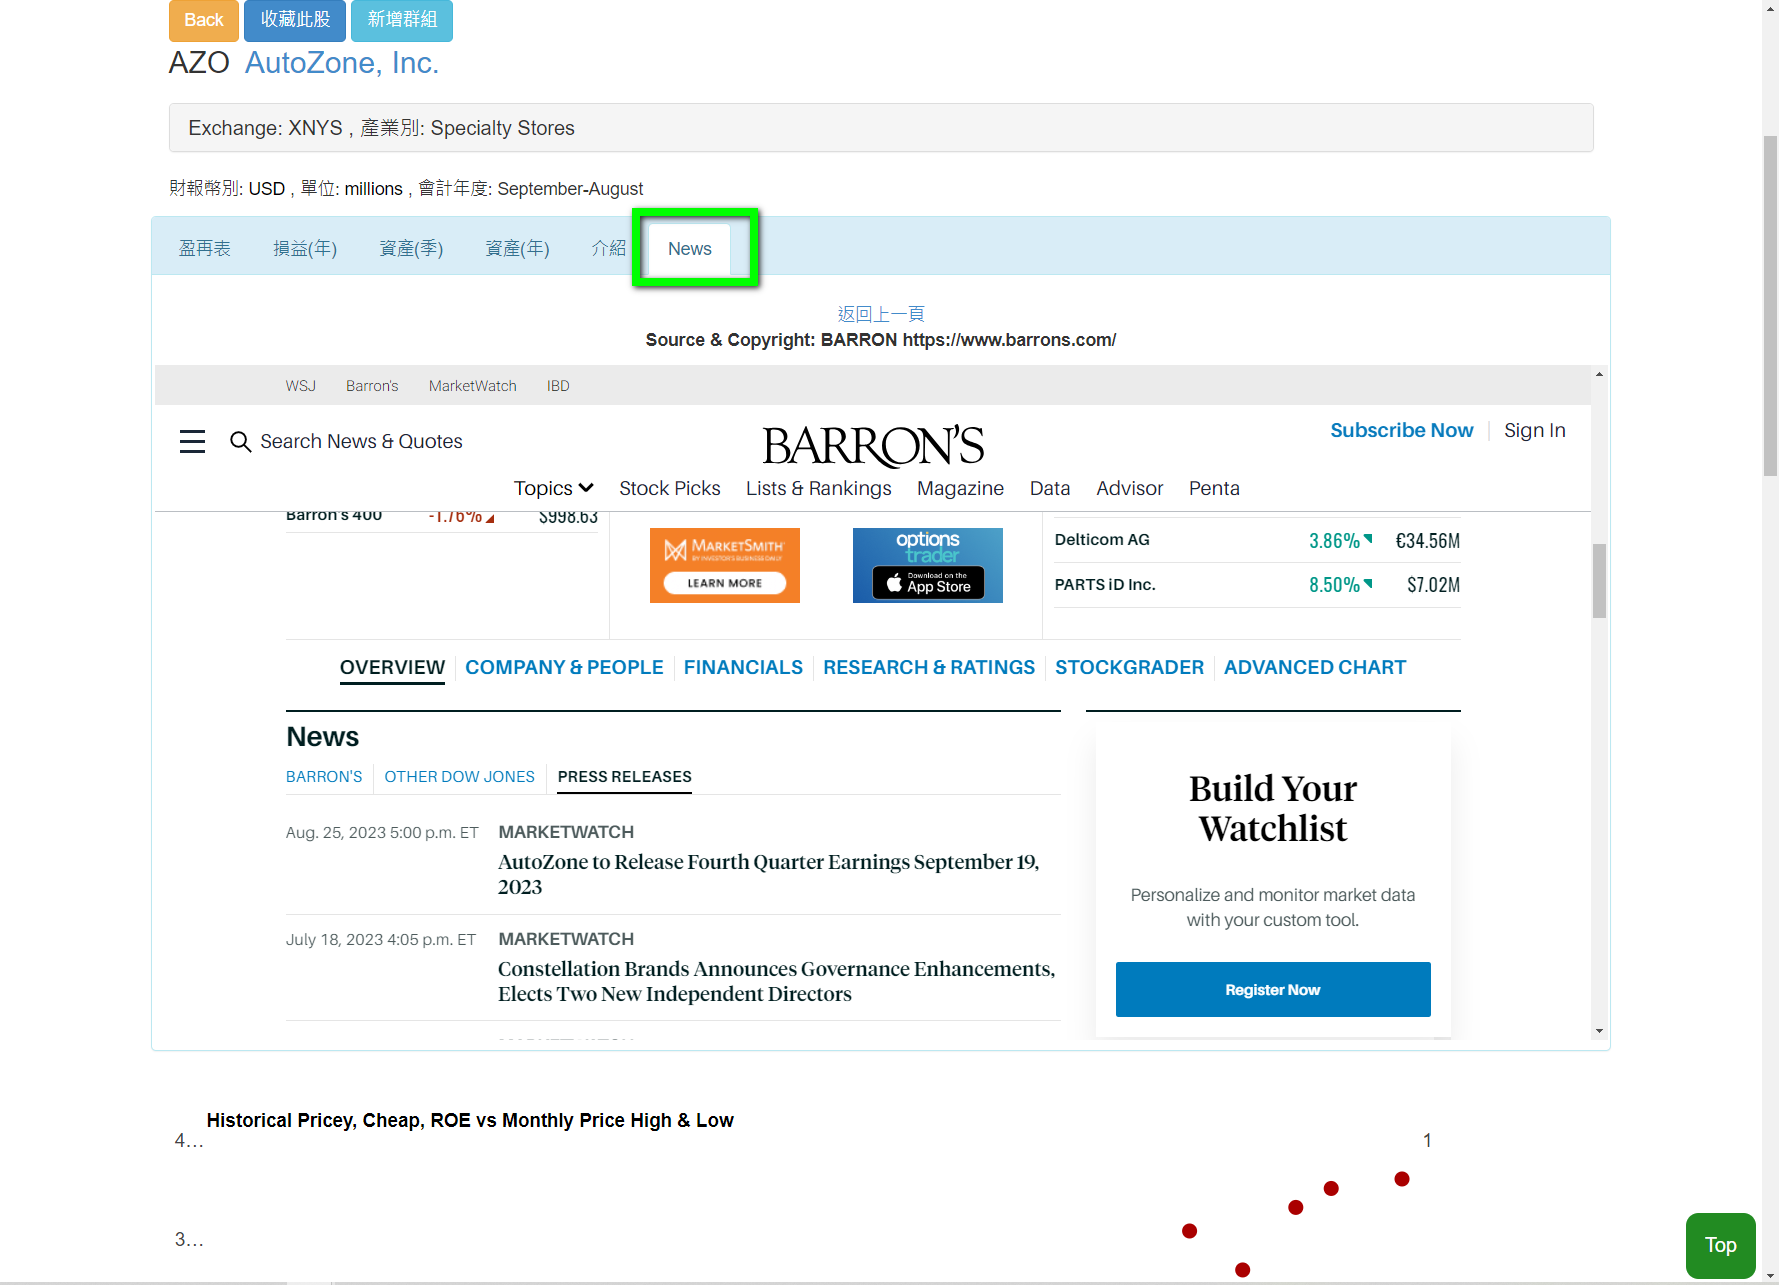Click Delticom AG competitor row
Viewport: 1779px width, 1285px height.
1257,540
